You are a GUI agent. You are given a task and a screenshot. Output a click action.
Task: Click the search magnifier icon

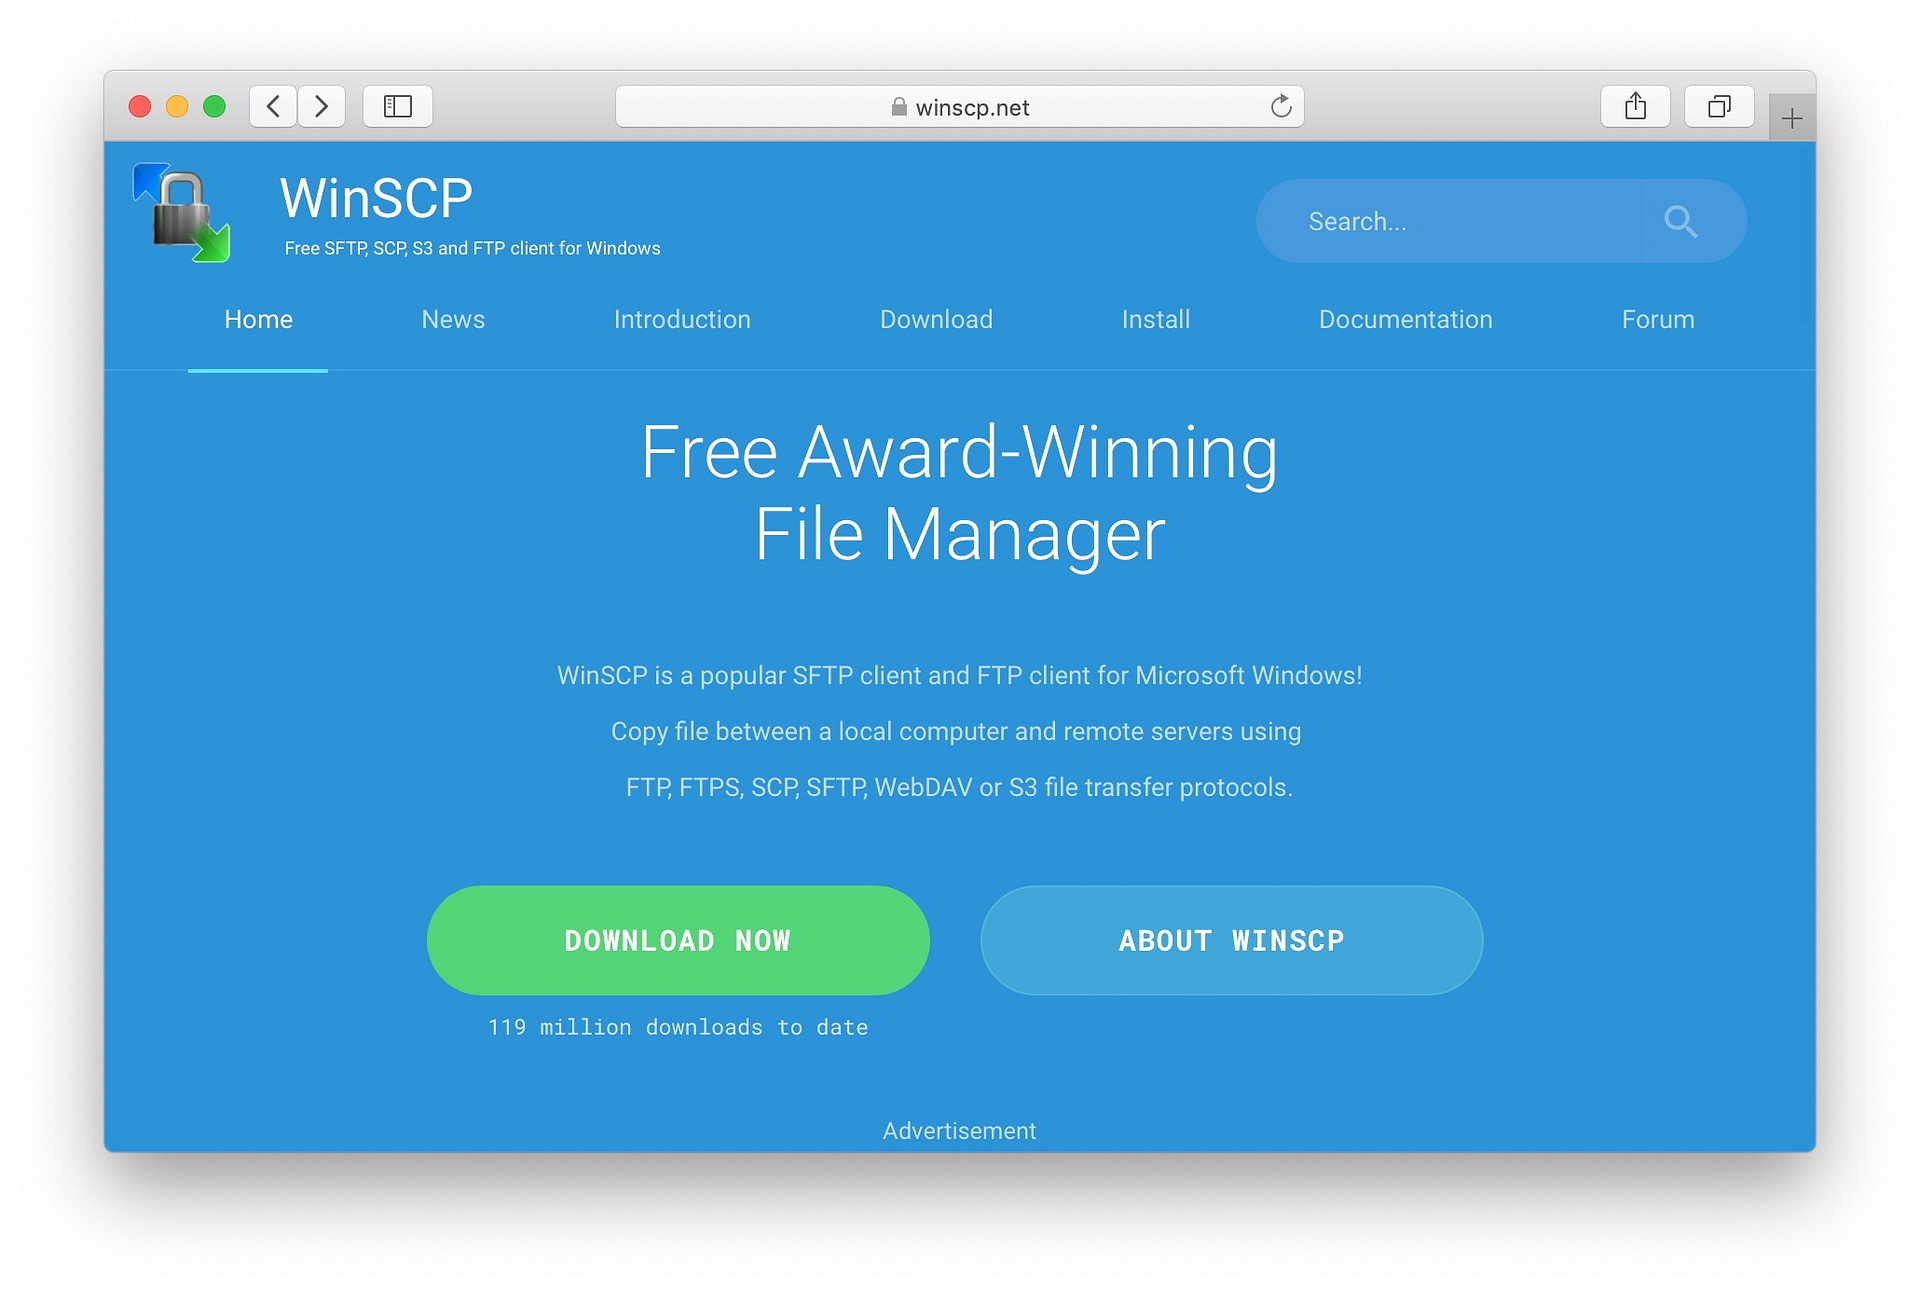[x=1681, y=220]
